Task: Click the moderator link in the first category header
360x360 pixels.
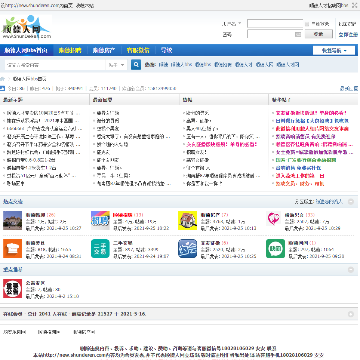Action: pos(329,202)
